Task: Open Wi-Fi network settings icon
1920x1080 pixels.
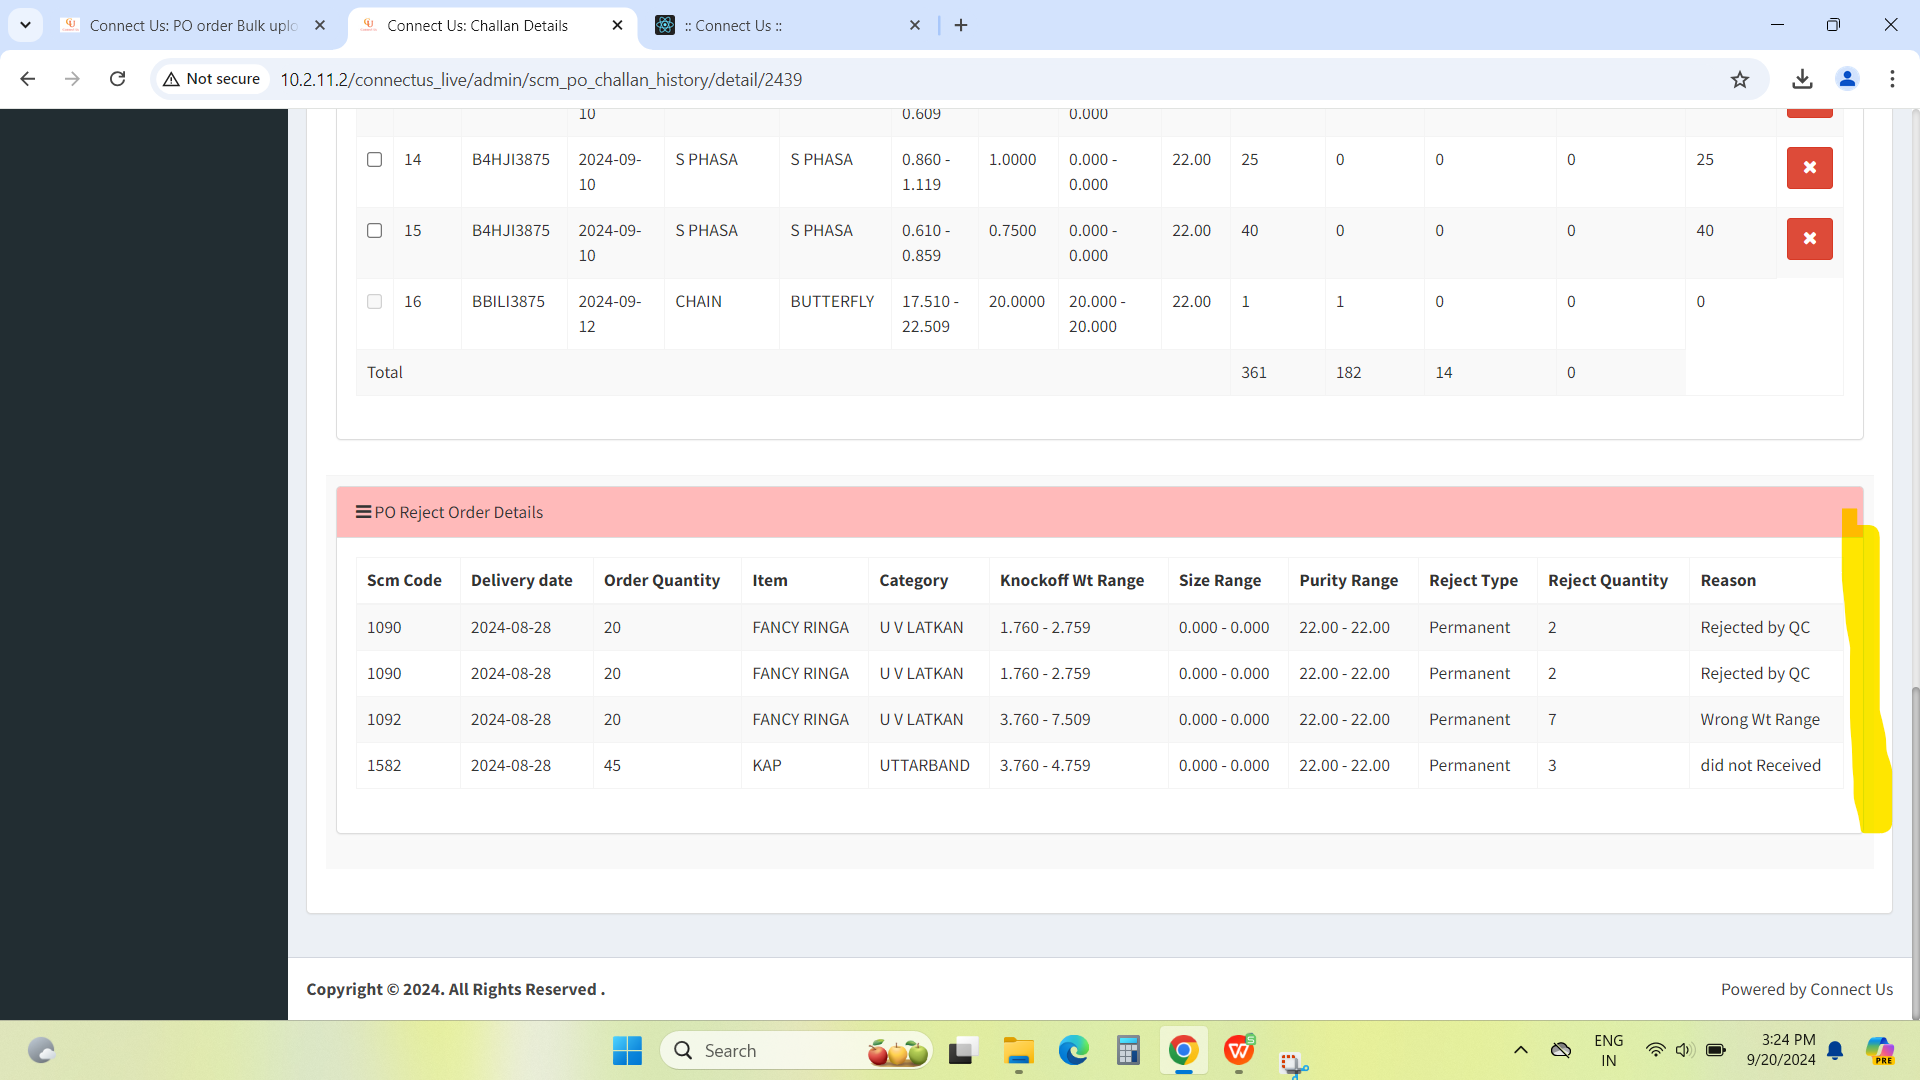Action: pos(1655,1050)
